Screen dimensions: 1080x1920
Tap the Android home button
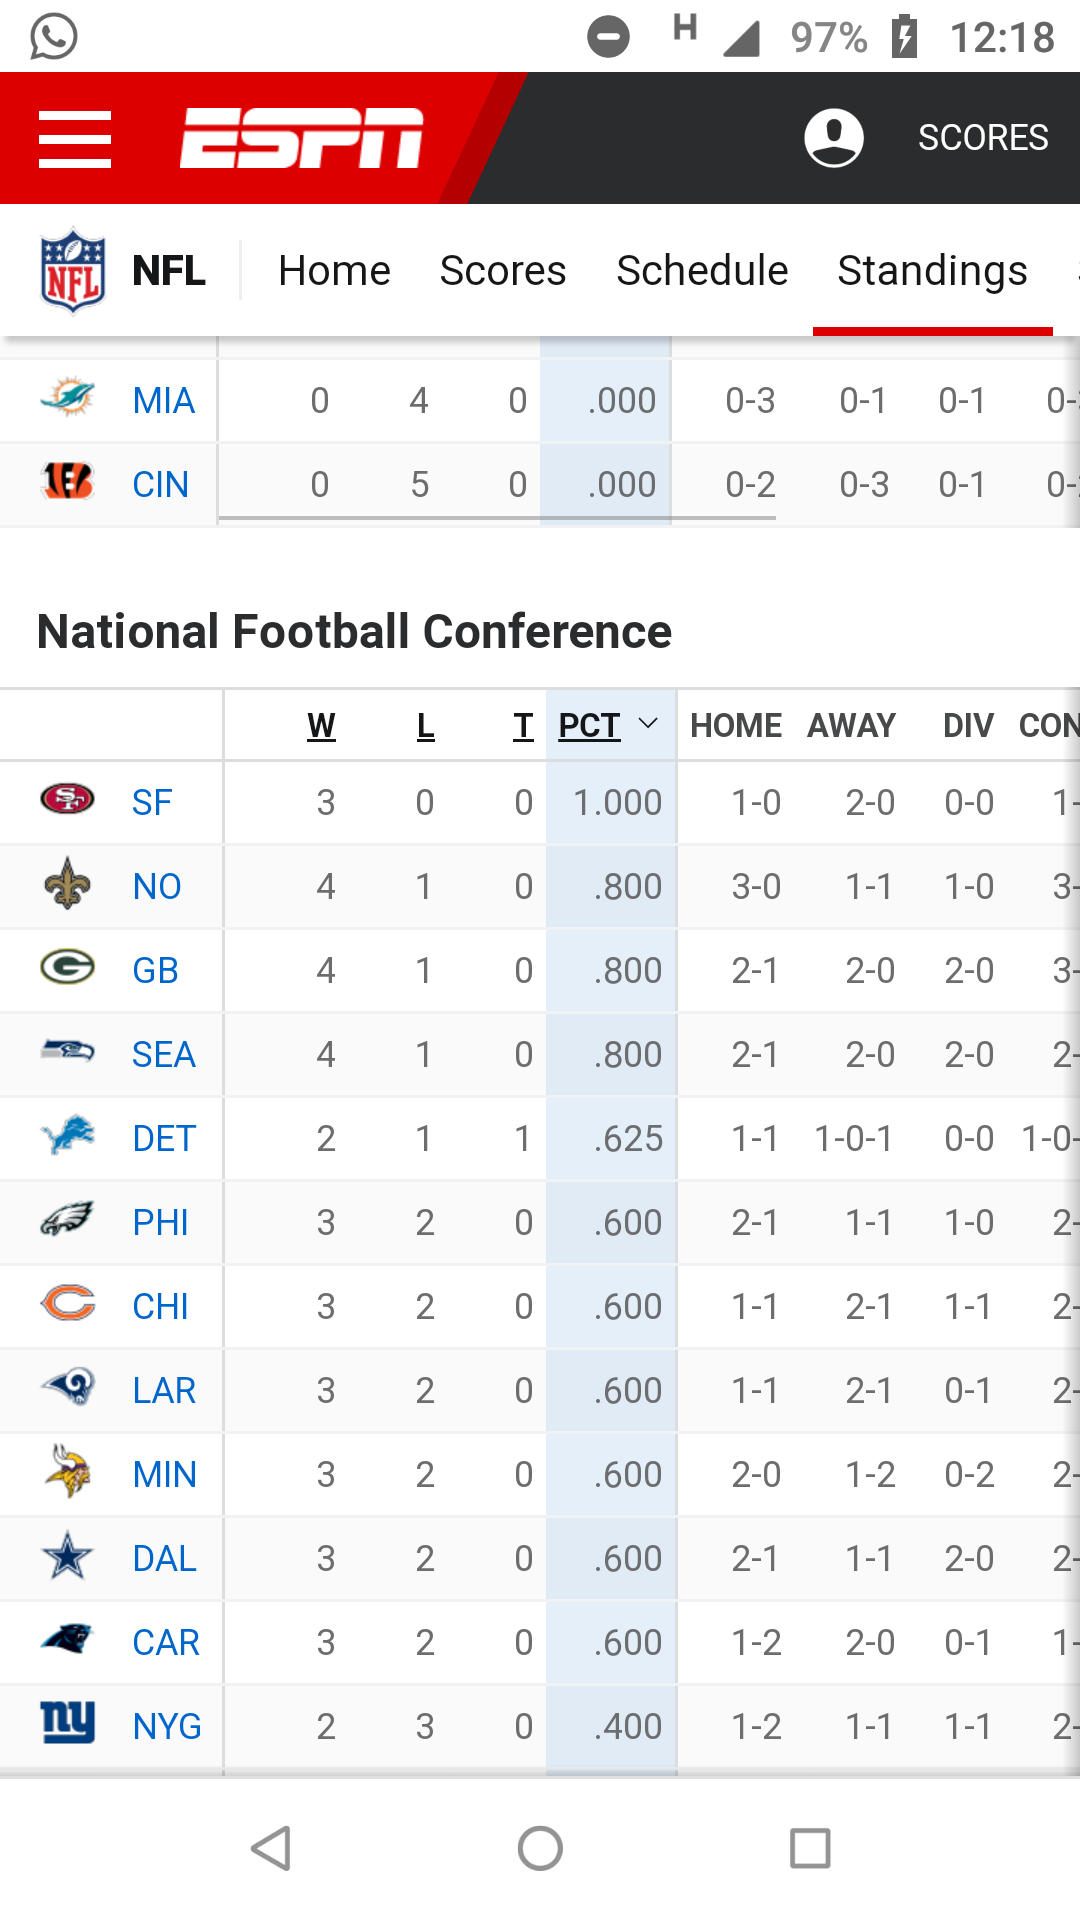pyautogui.click(x=540, y=1848)
